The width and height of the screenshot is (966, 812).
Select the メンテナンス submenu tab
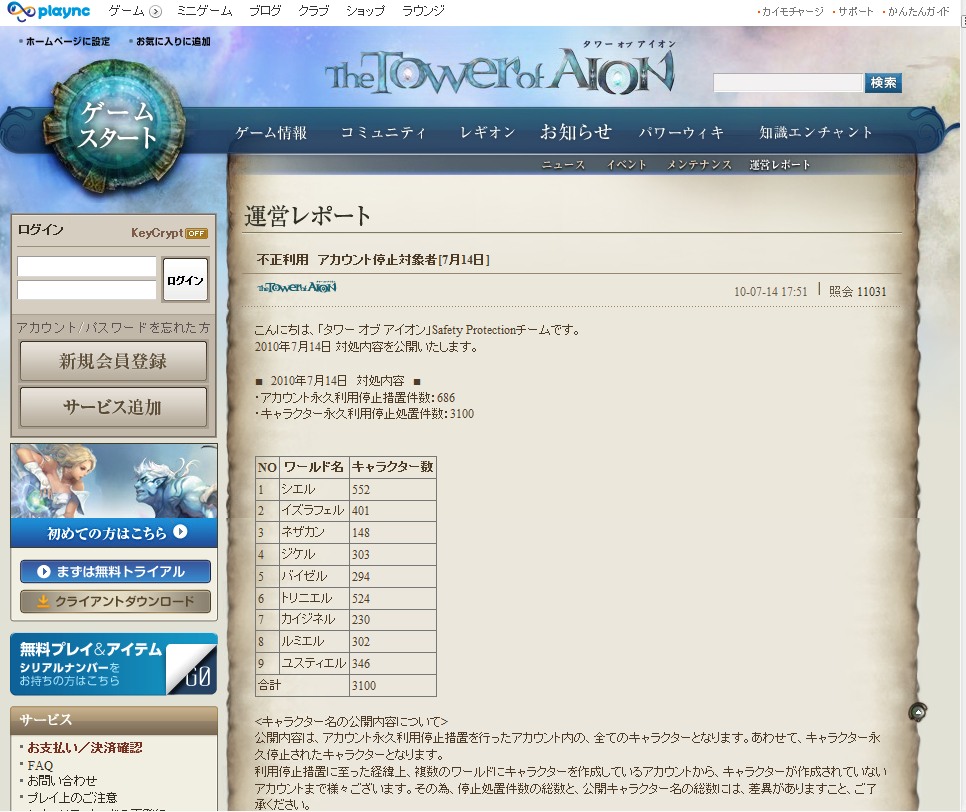click(x=699, y=164)
